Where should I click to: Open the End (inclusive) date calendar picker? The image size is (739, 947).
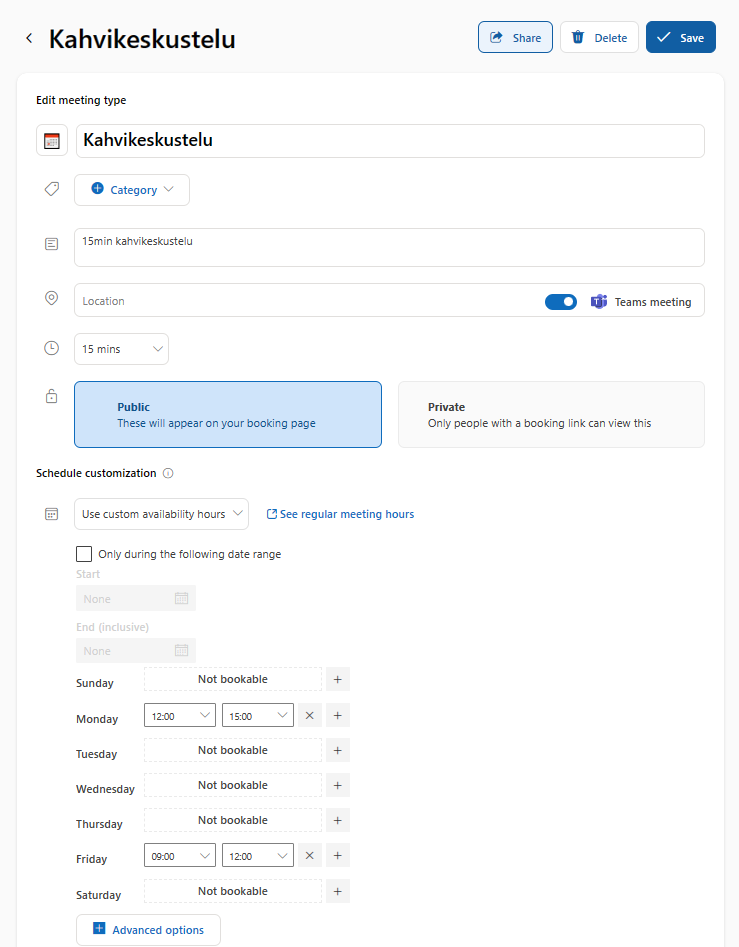point(181,650)
